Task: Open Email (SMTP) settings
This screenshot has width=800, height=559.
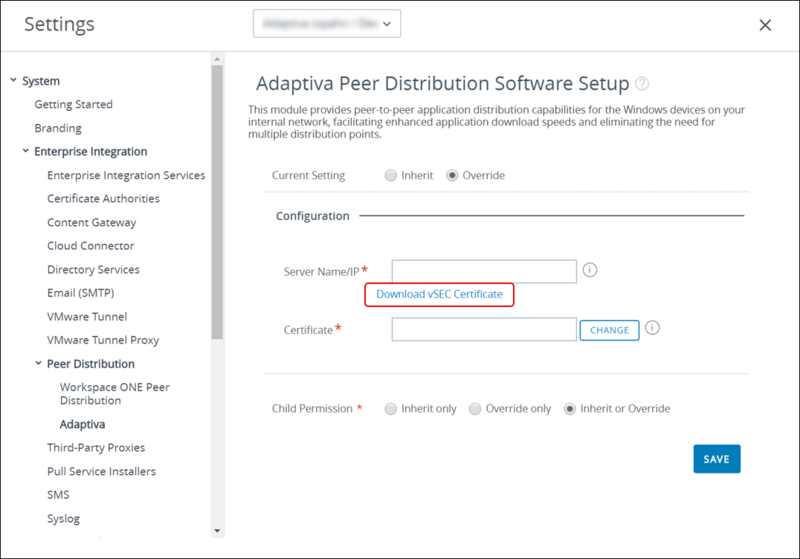Action: (x=81, y=293)
